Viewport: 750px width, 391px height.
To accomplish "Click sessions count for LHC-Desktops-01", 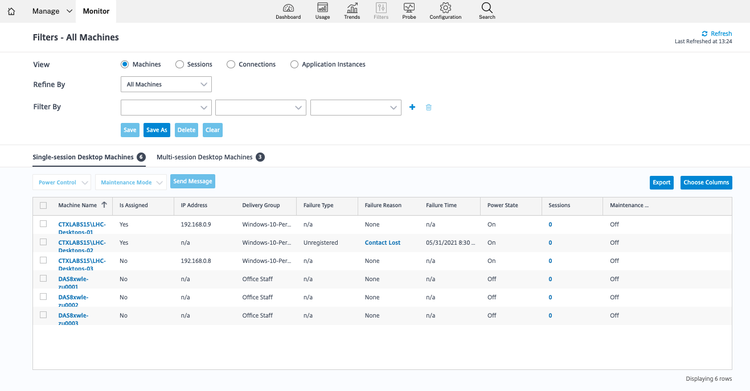I will [550, 224].
